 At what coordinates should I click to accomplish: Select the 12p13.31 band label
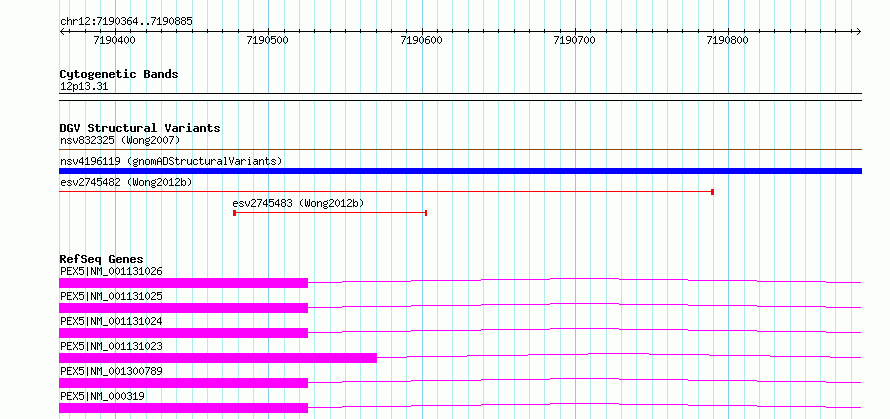click(x=84, y=87)
